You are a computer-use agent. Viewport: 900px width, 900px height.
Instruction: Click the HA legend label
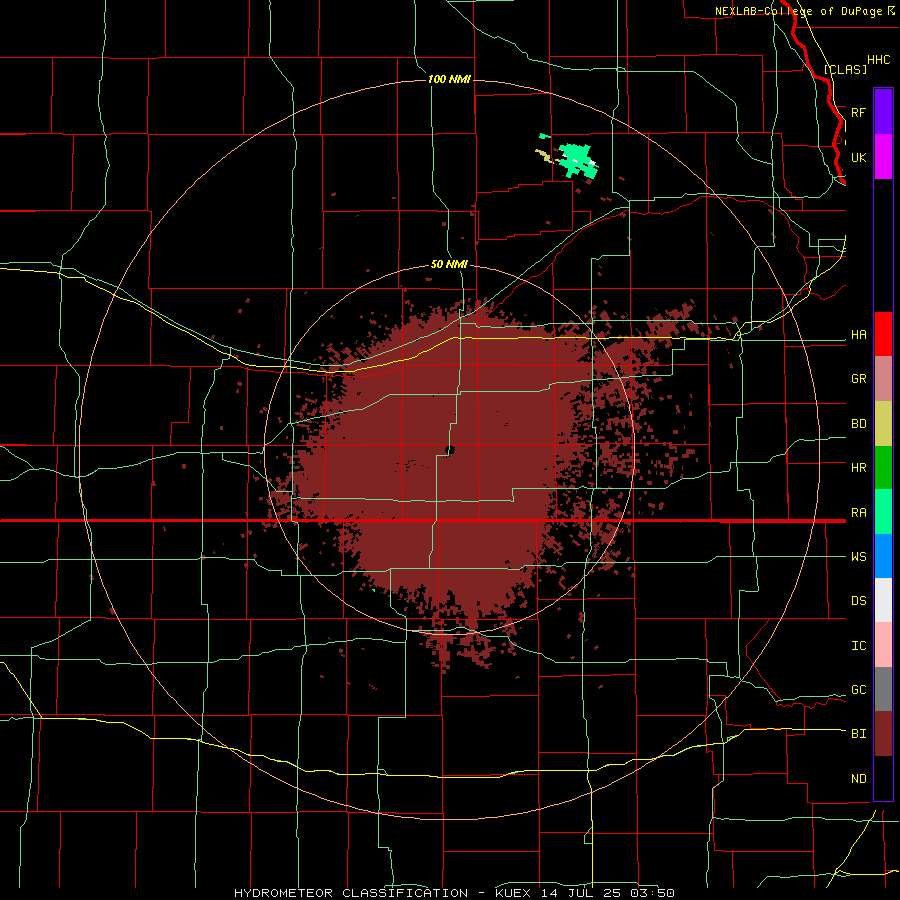(858, 335)
